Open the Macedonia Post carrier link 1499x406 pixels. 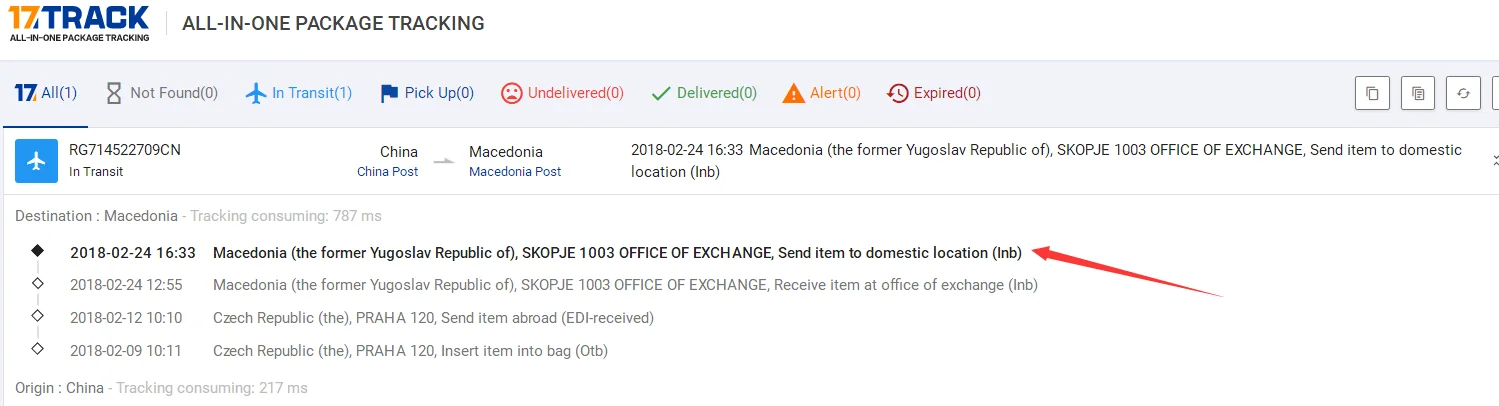click(x=515, y=172)
